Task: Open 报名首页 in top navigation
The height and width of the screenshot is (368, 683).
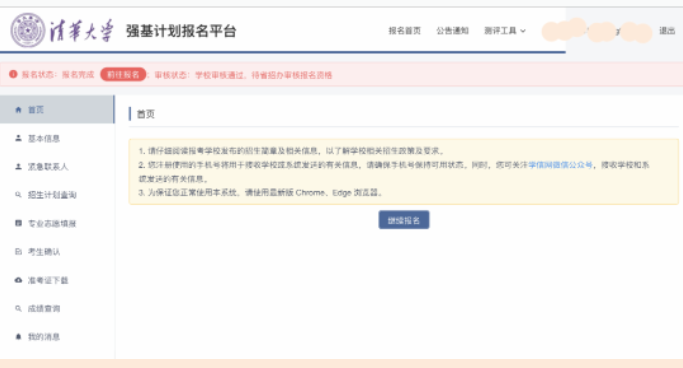Action: [x=405, y=30]
